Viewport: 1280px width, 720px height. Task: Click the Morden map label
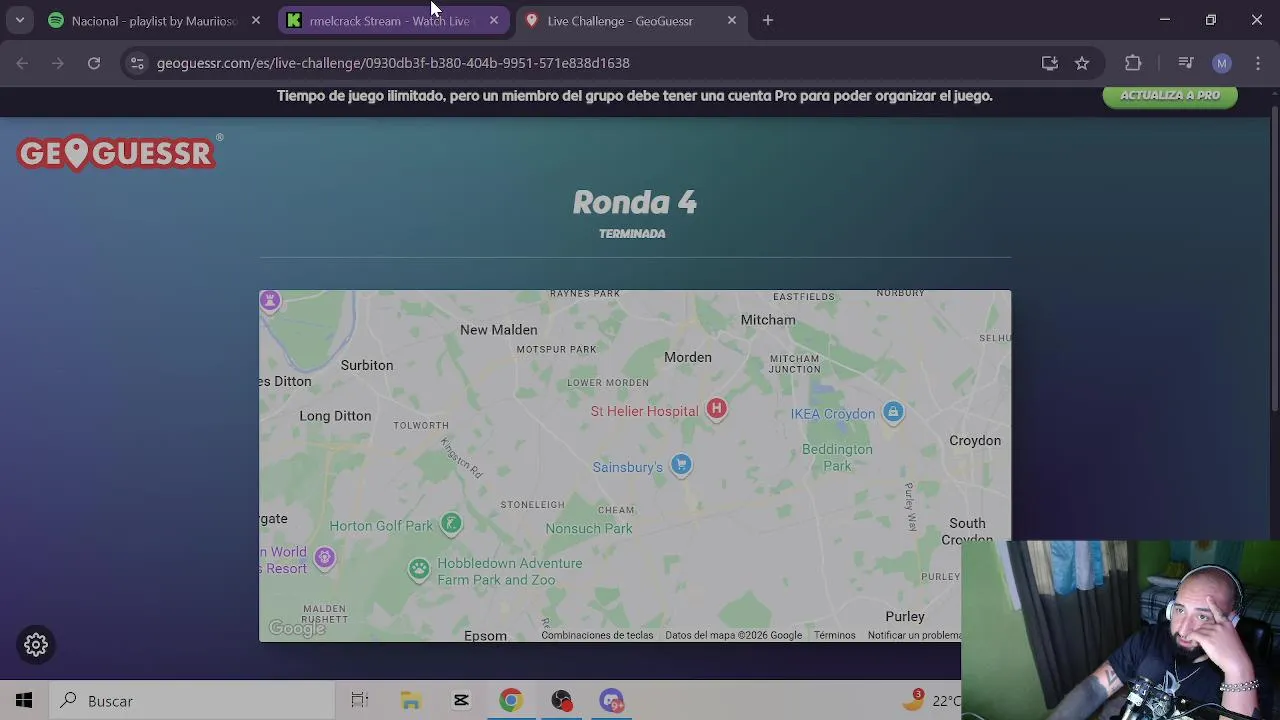pos(688,357)
